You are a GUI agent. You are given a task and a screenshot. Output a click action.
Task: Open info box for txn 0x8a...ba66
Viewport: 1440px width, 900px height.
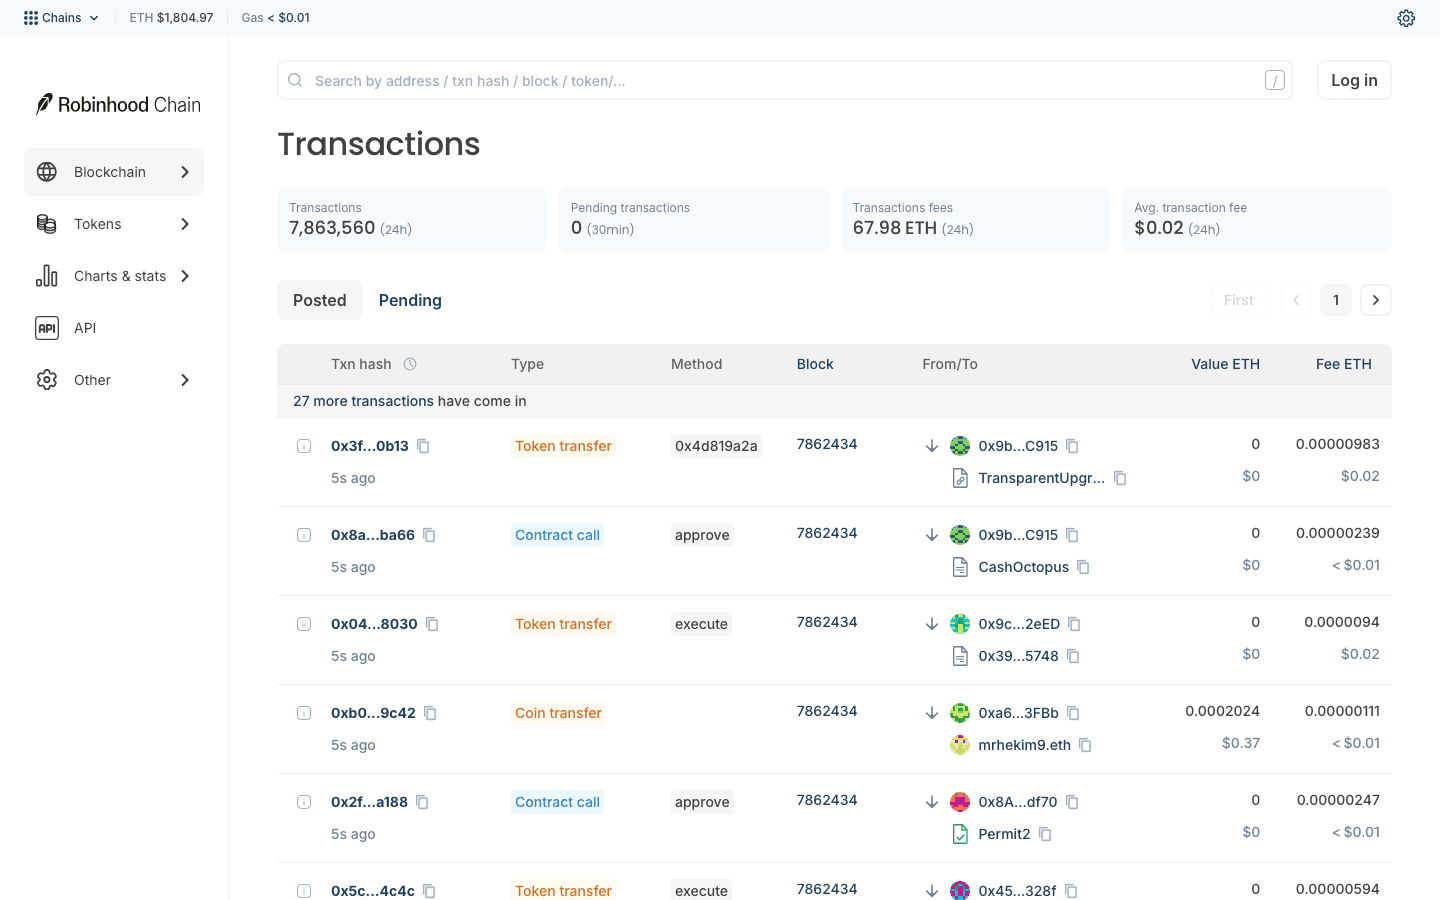click(304, 535)
